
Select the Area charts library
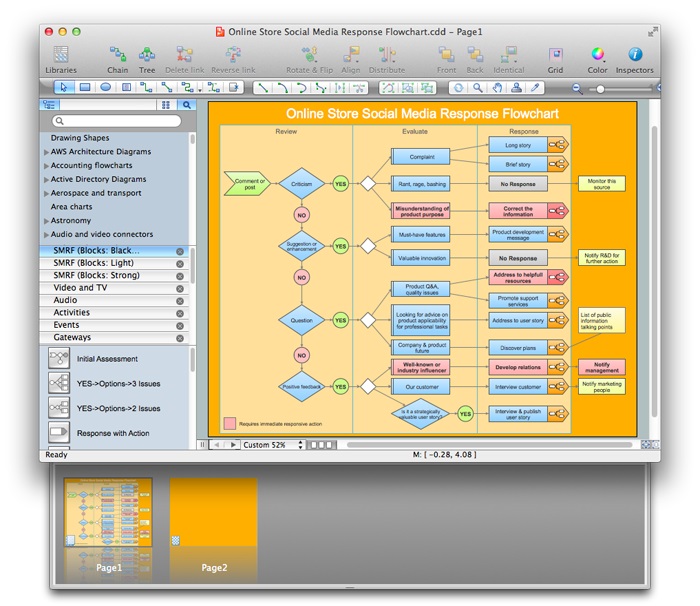pos(71,207)
